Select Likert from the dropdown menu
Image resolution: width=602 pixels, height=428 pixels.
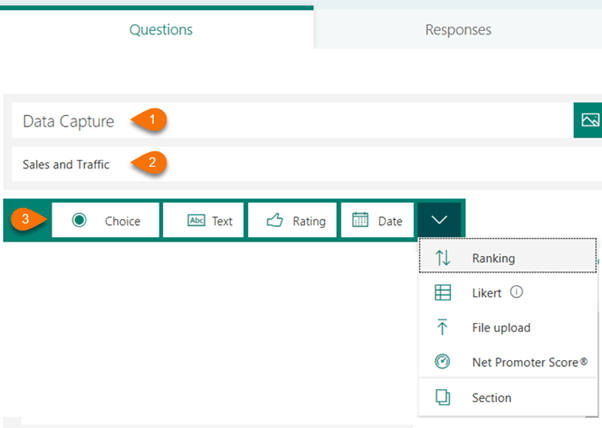[508, 292]
